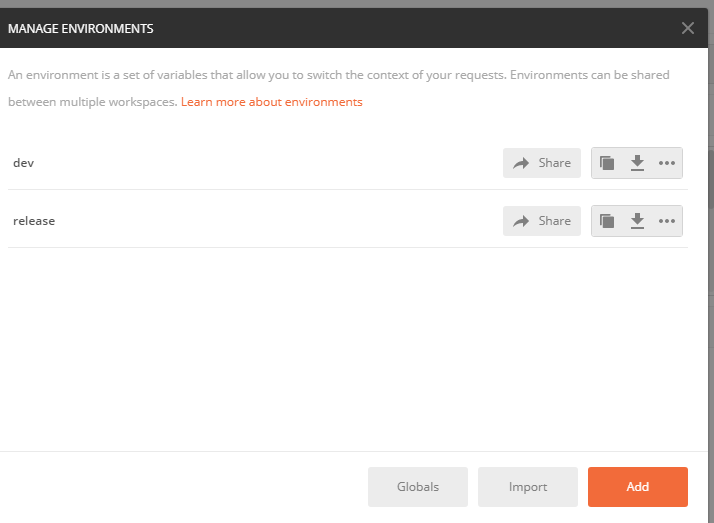Open more actions for release environment
714x523 pixels.
coord(667,221)
